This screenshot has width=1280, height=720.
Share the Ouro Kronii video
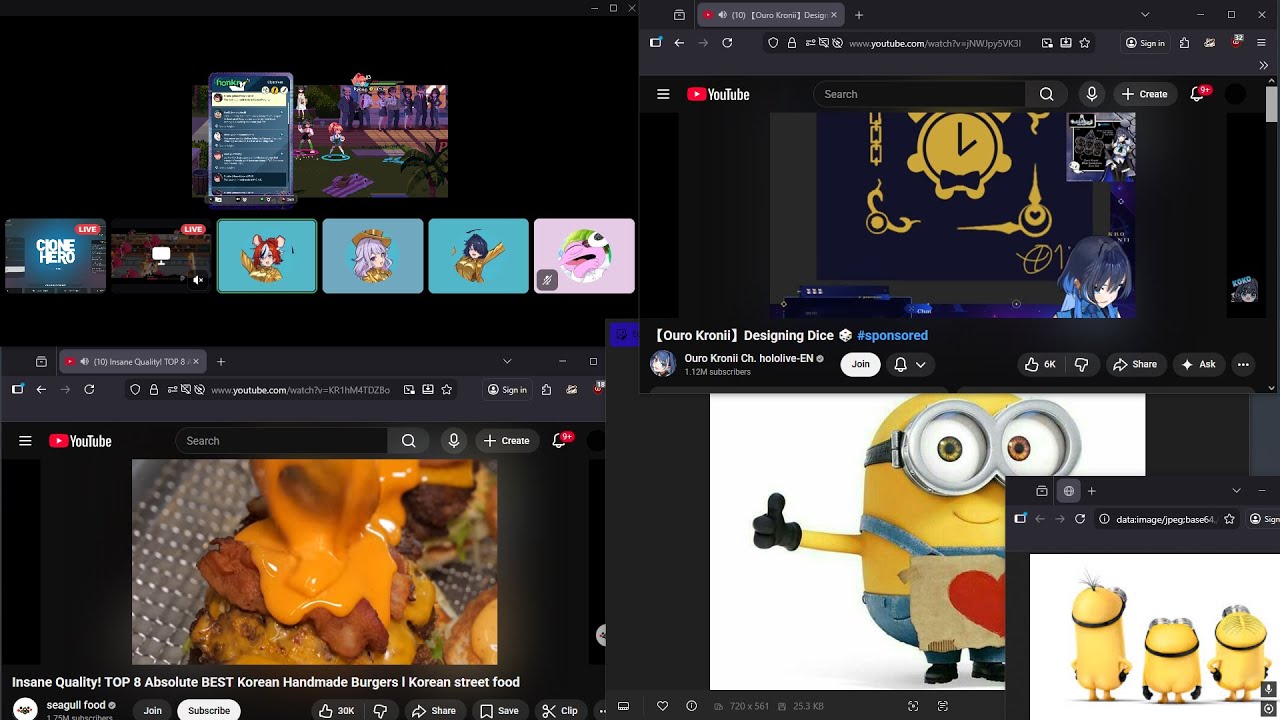[1135, 364]
